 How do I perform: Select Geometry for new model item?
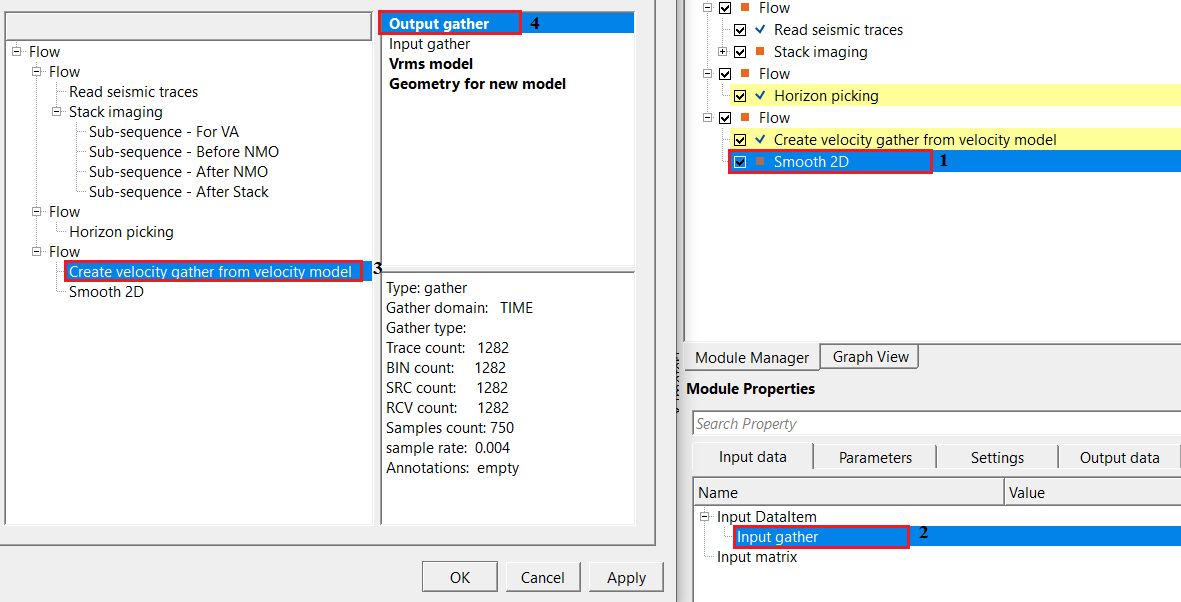pos(478,84)
